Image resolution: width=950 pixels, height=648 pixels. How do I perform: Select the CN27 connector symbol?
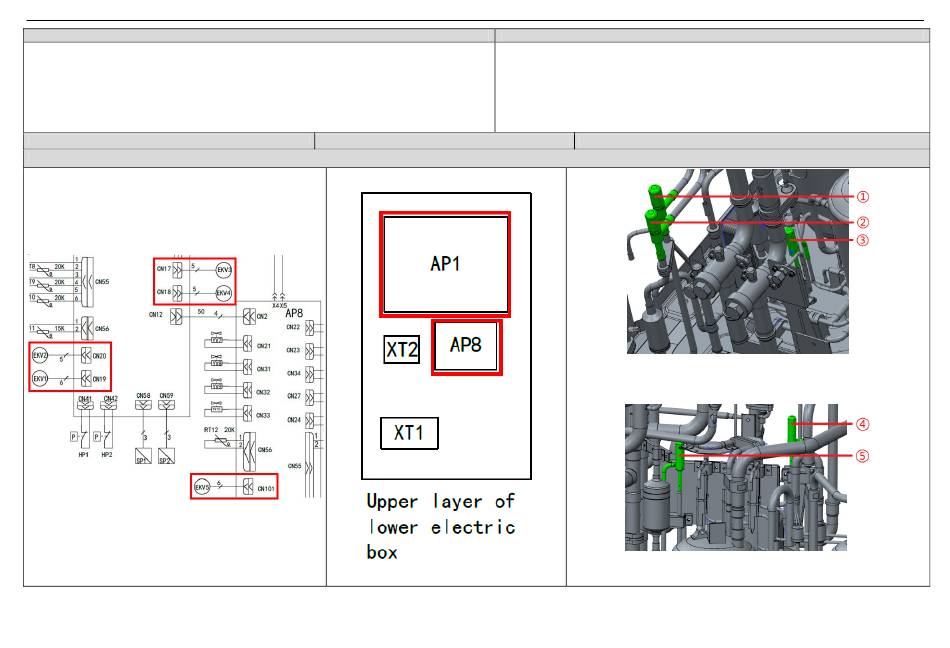310,397
